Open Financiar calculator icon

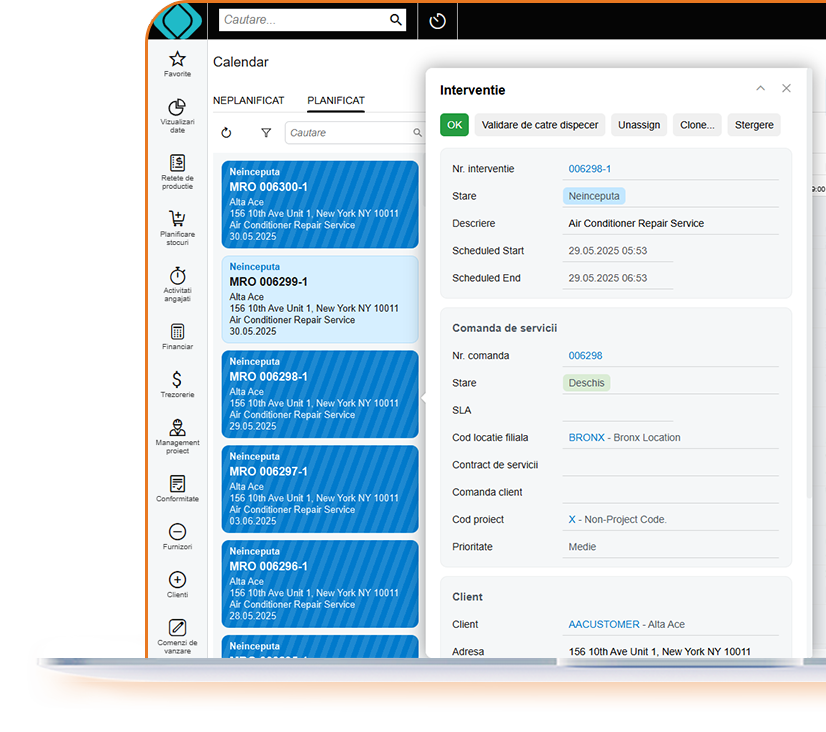pos(177,332)
